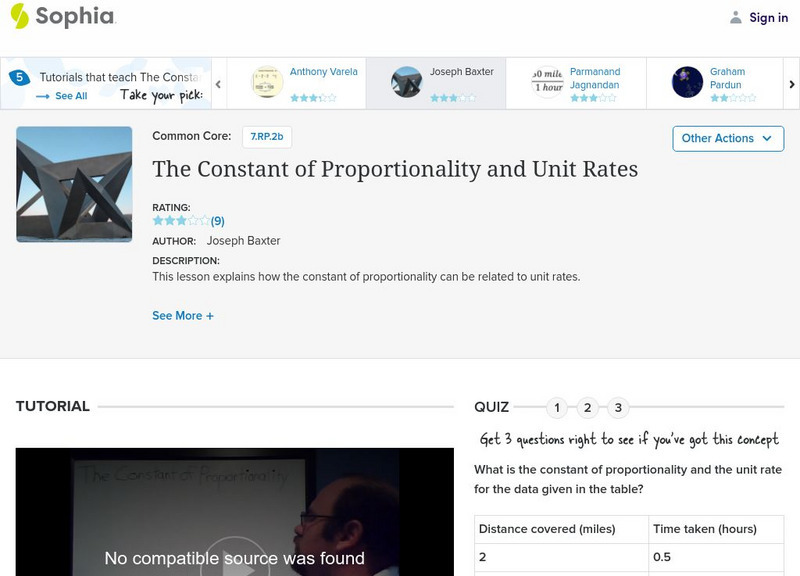Click Parmanand Jagnandan's star rating

[x=593, y=98]
